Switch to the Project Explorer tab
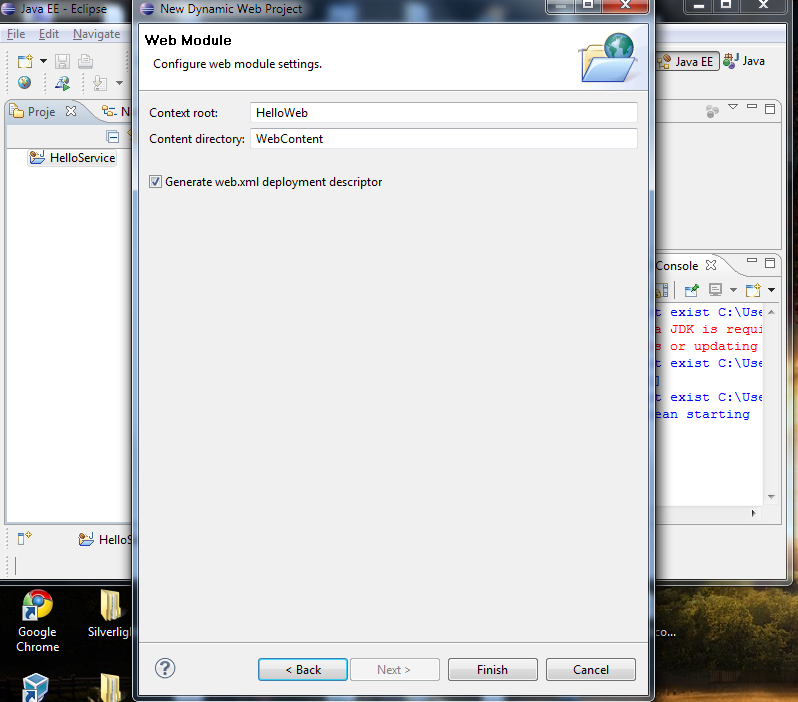Viewport: 798px width, 702px height. pyautogui.click(x=34, y=111)
